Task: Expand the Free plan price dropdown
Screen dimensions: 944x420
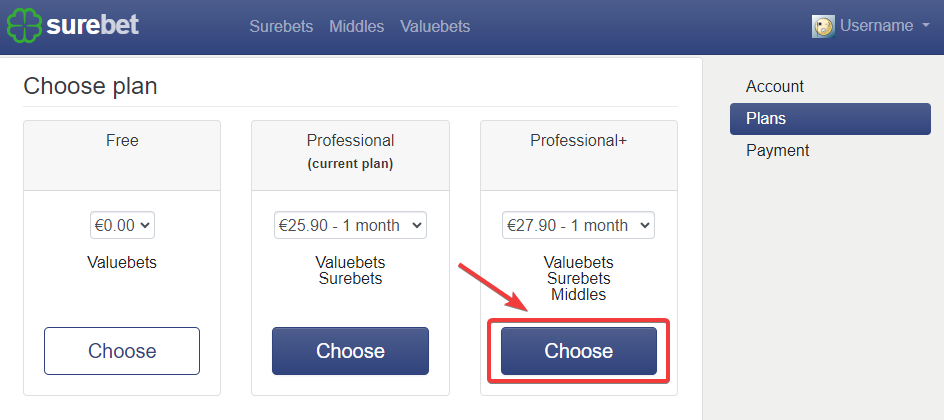Action: coord(122,225)
